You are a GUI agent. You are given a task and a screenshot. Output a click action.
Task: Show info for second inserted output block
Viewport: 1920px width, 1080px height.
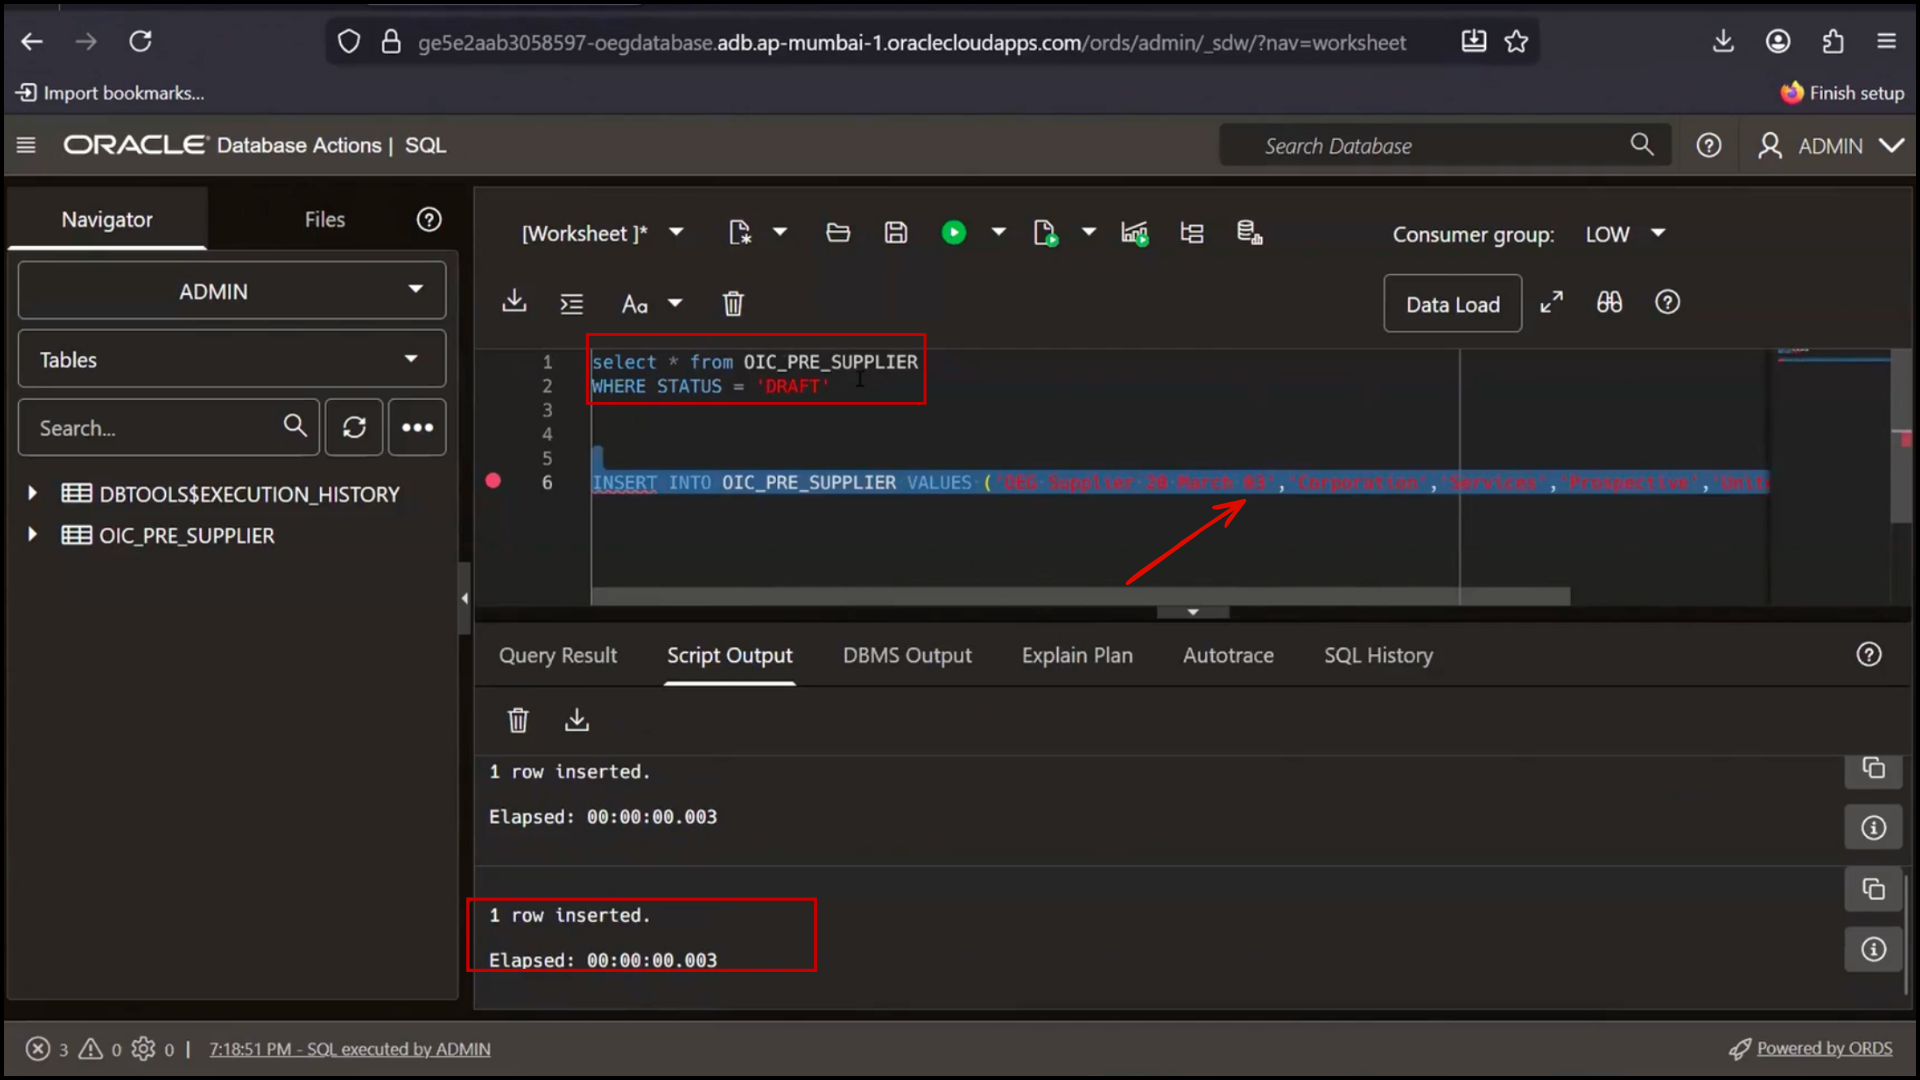point(1873,949)
